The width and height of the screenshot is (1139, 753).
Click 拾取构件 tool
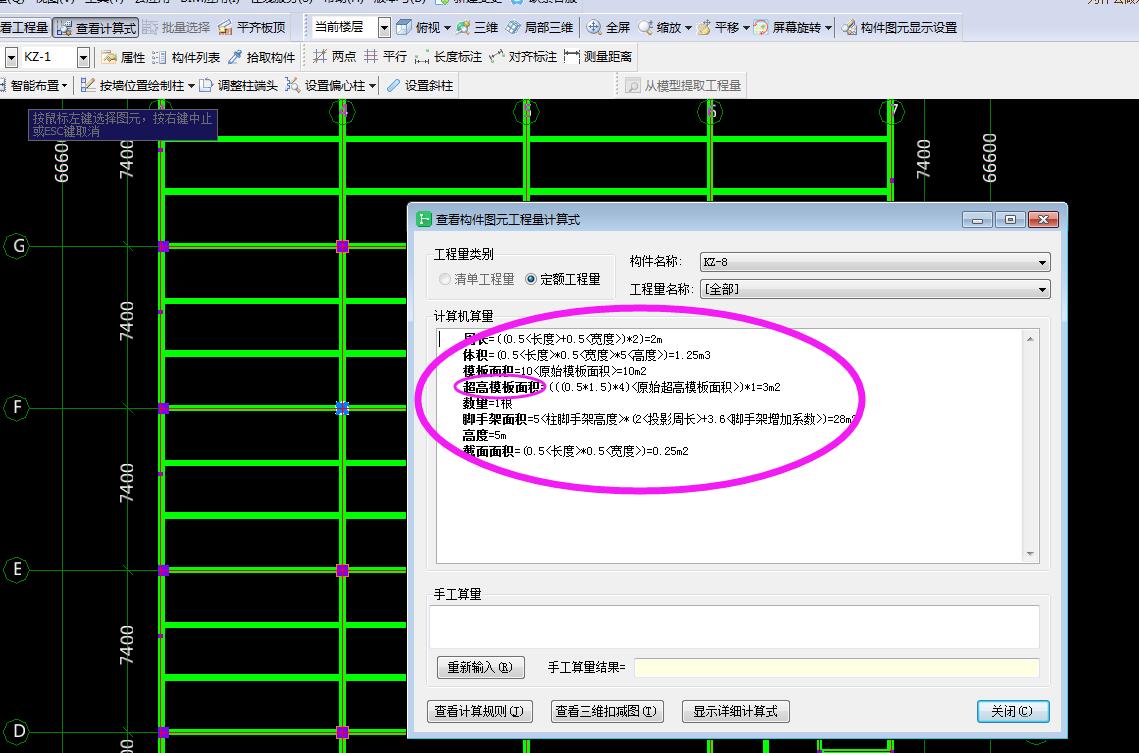click(262, 57)
